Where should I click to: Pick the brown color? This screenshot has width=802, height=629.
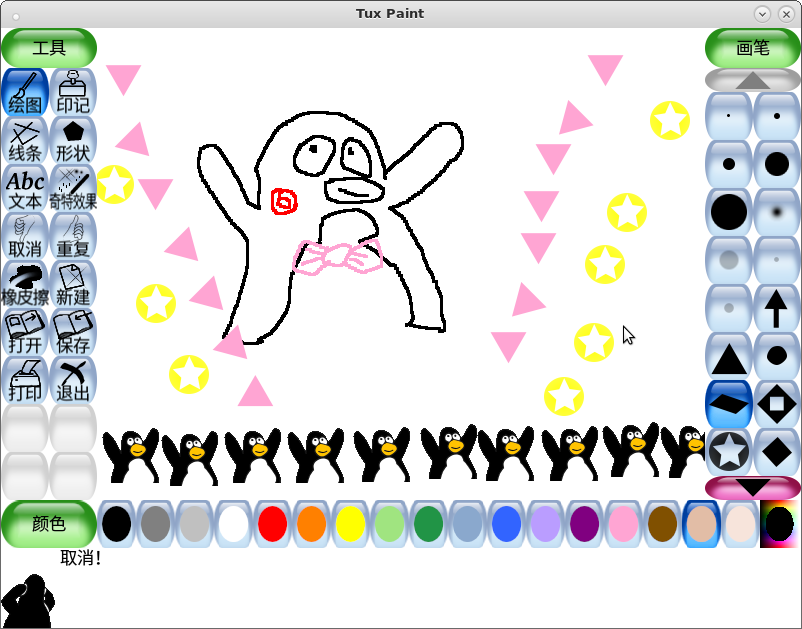coord(662,524)
